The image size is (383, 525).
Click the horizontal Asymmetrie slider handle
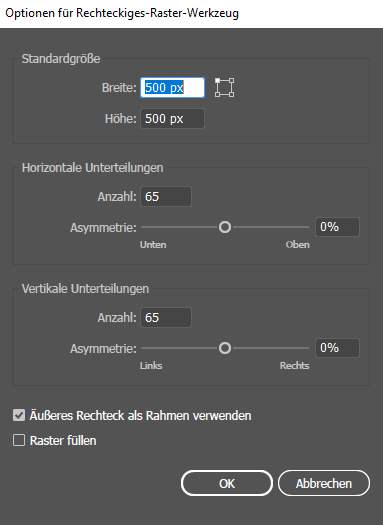point(225,227)
